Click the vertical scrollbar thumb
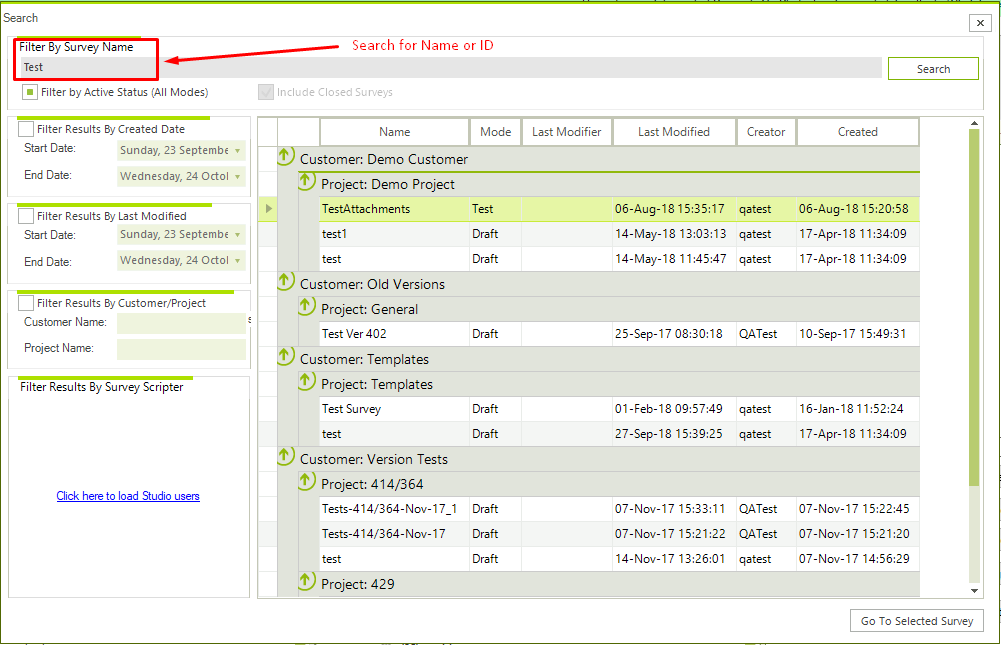Image resolution: width=1001 pixels, height=645 pixels. (x=974, y=307)
